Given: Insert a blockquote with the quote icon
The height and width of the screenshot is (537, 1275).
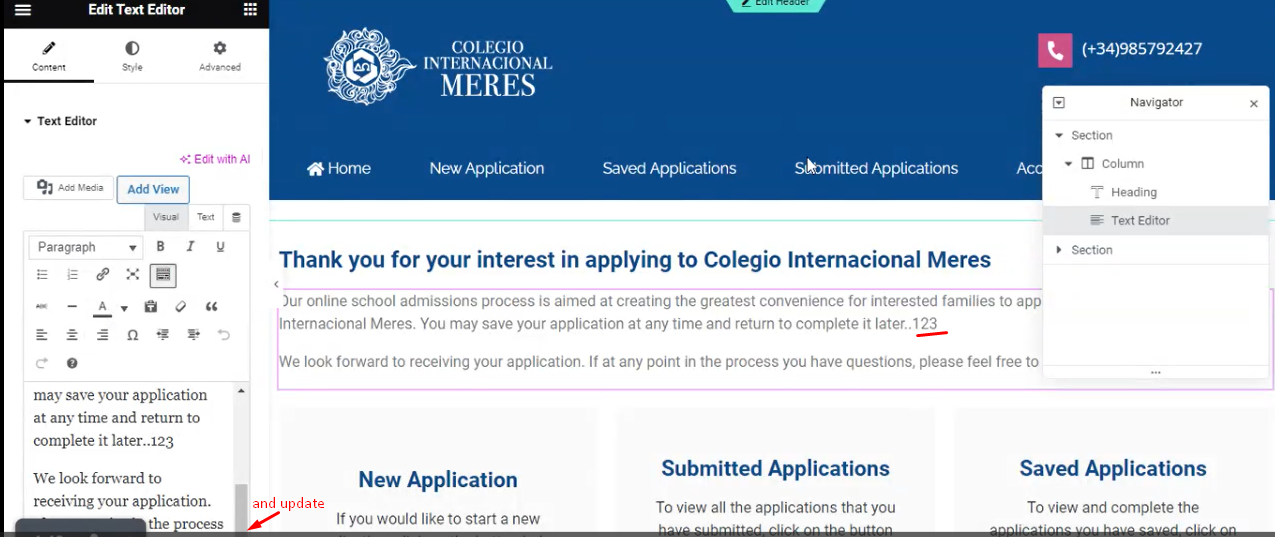Looking at the screenshot, I should tap(211, 307).
